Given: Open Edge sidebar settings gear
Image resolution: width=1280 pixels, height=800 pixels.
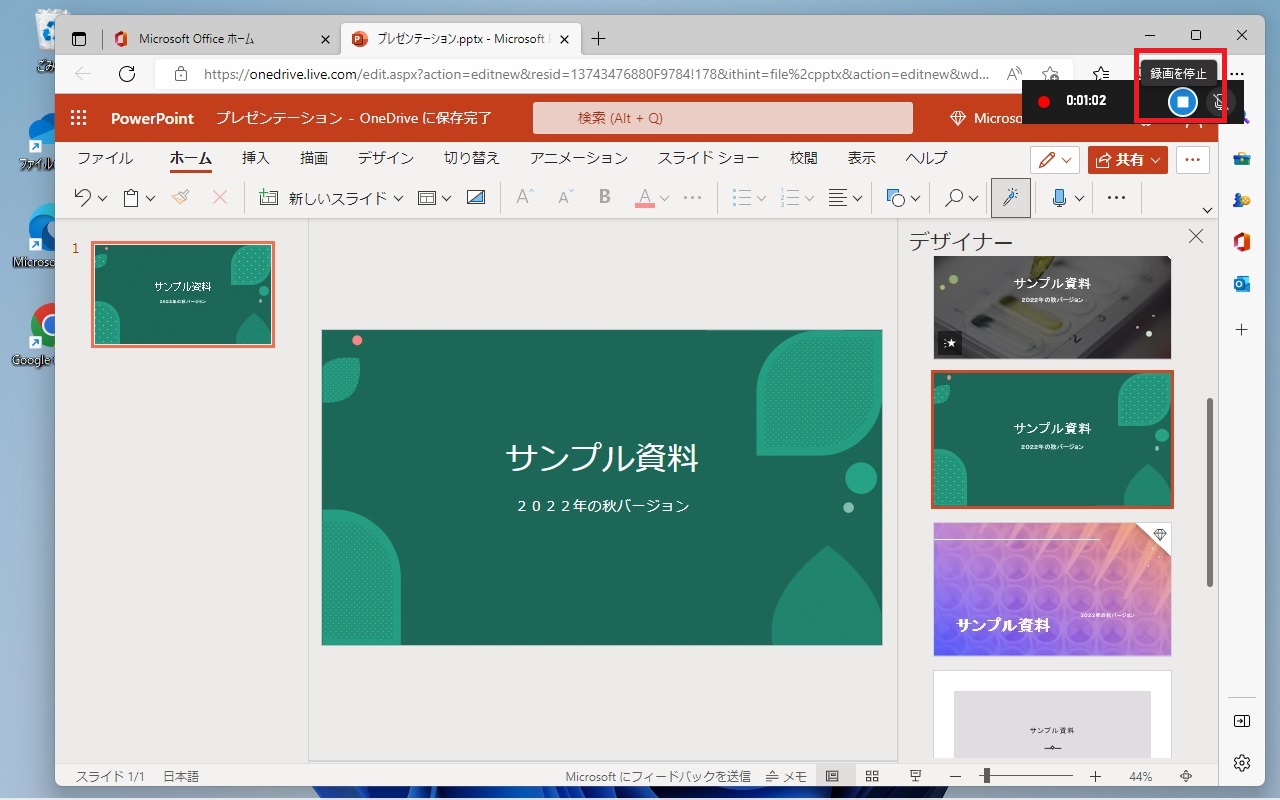Looking at the screenshot, I should (x=1242, y=763).
